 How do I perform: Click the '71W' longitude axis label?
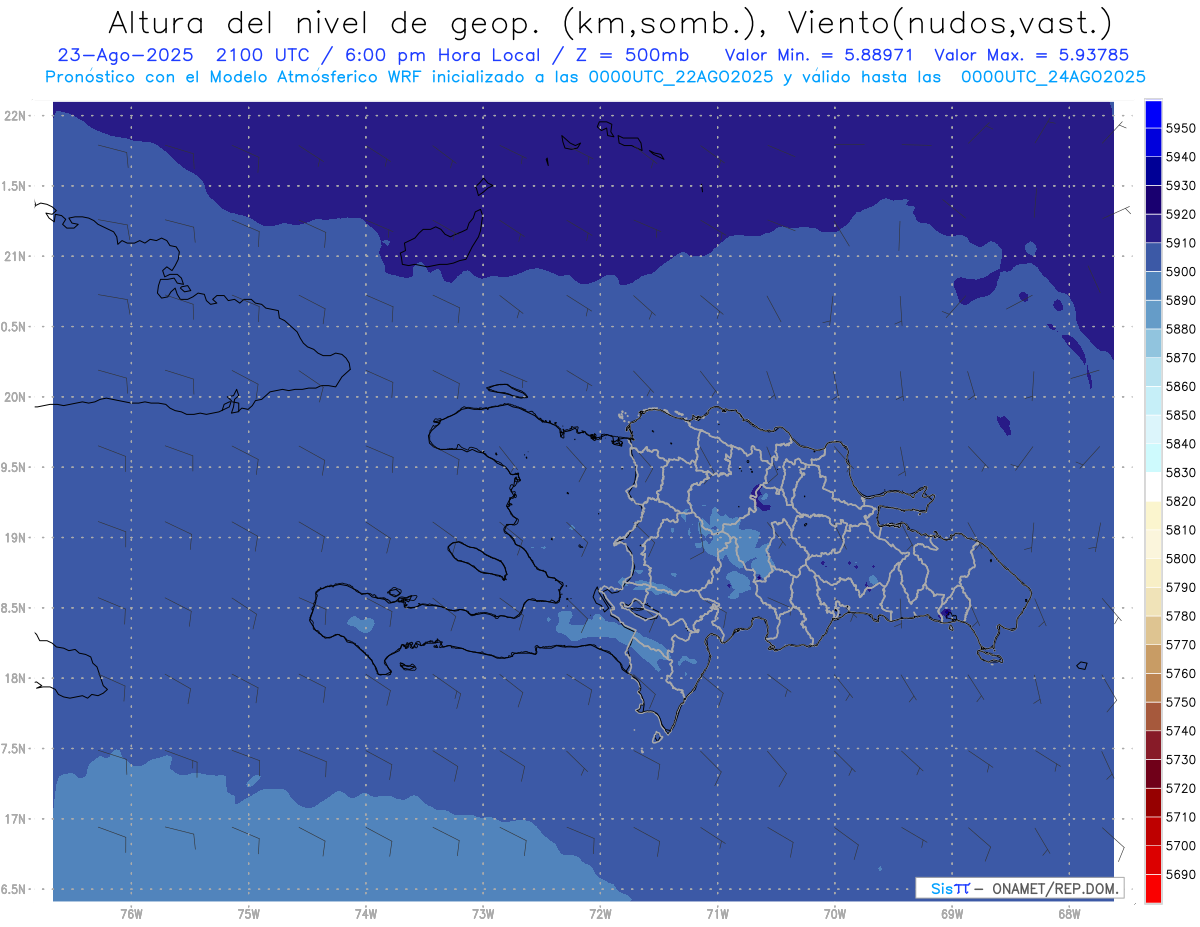click(x=717, y=914)
